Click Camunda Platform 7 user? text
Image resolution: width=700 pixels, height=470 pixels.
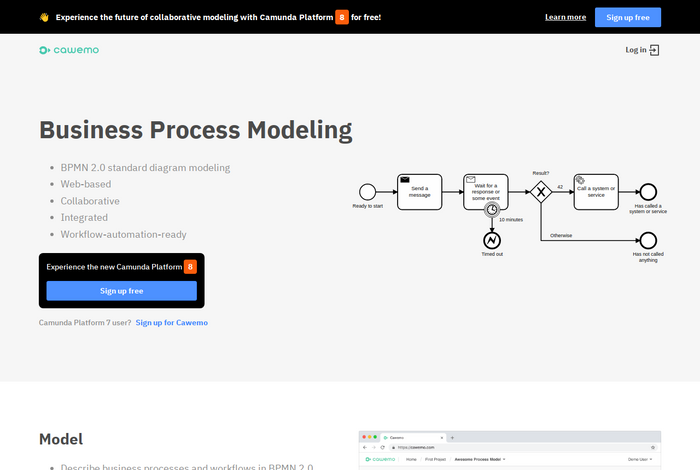click(85, 323)
